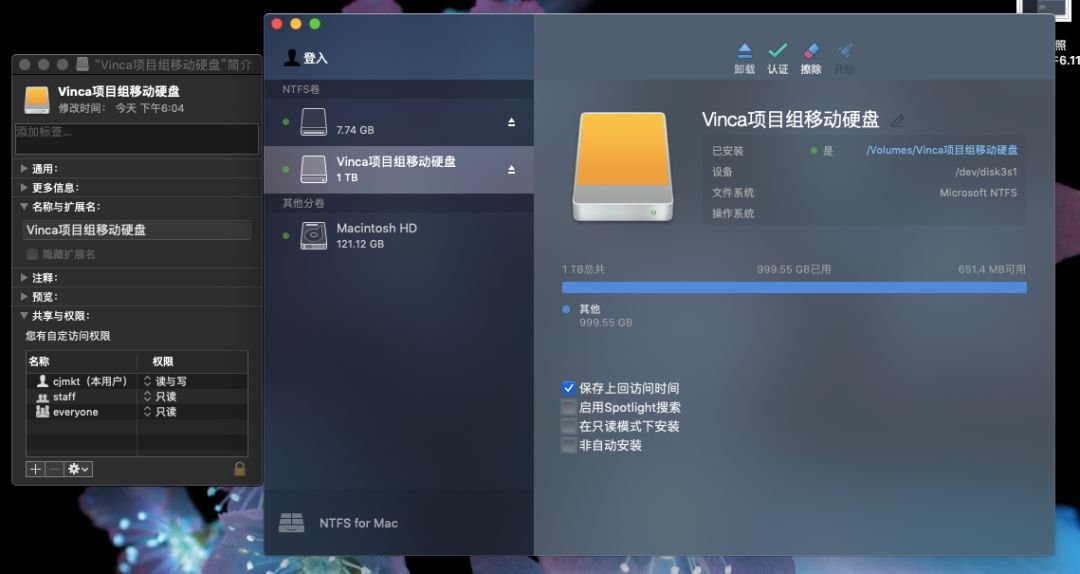This screenshot has height=574, width=1080.
Task: Eject the Vinca项目组移动硬盘 1 TB volume
Action: coord(511,170)
